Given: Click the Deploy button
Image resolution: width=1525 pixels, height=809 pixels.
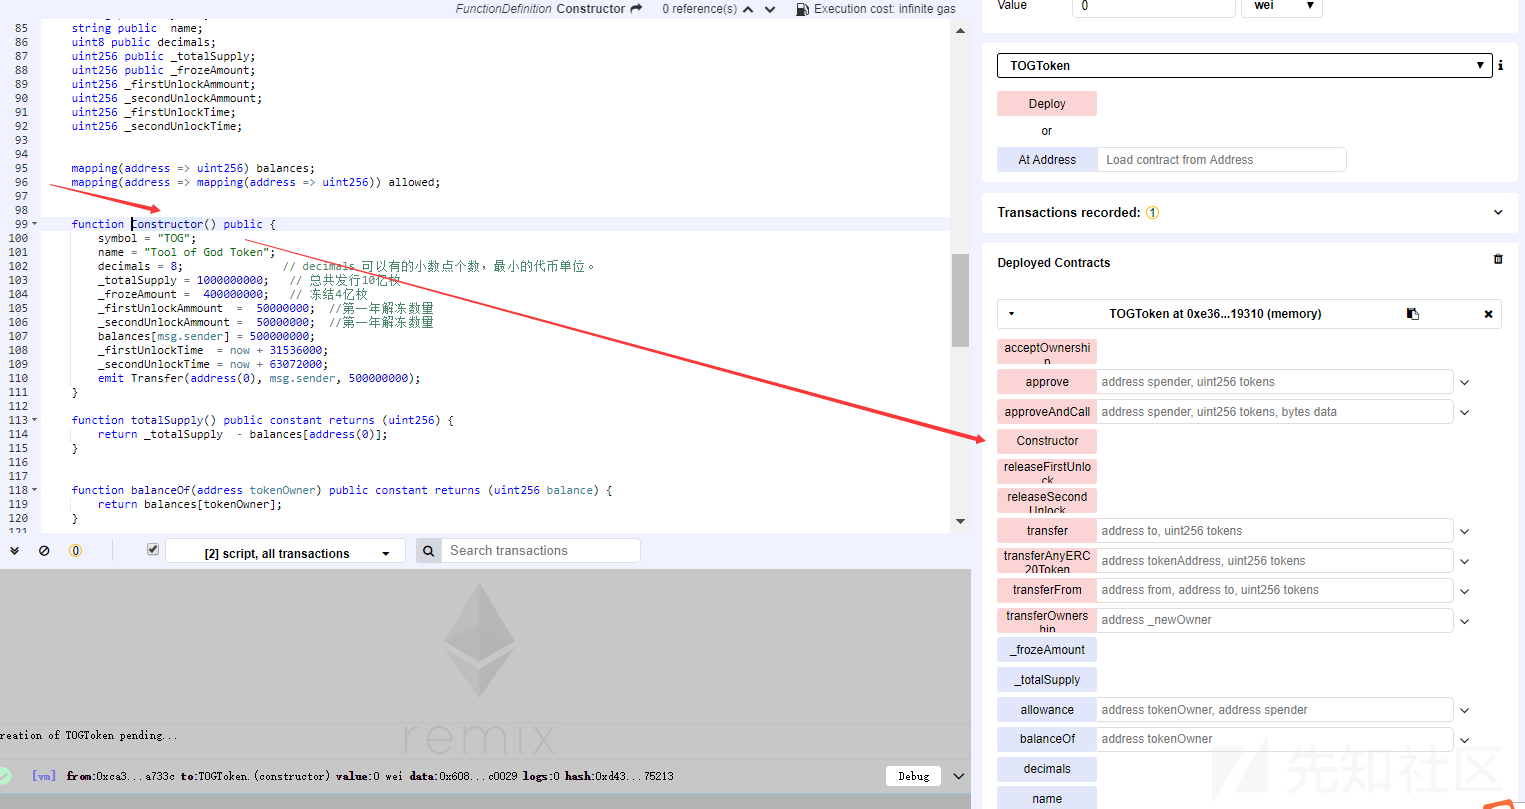Looking at the screenshot, I should click(1047, 104).
